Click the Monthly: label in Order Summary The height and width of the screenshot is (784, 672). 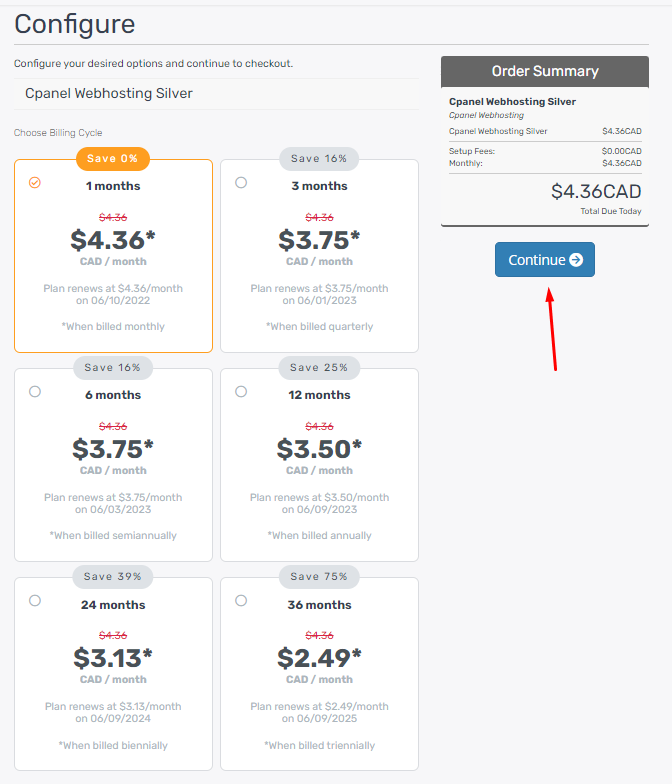click(466, 164)
